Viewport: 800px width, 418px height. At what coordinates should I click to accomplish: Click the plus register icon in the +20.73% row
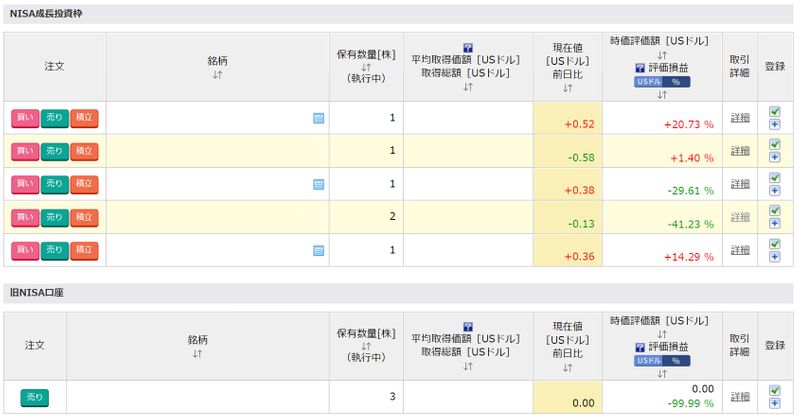[x=774, y=124]
